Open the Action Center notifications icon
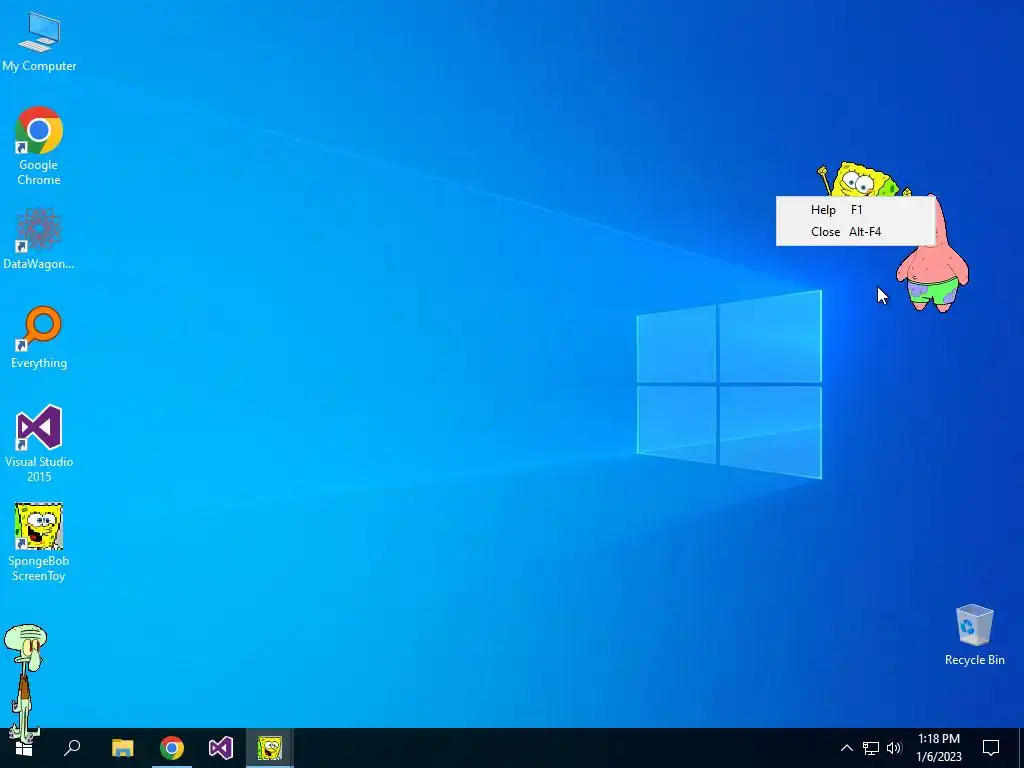Viewport: 1024px width, 768px height. tap(991, 748)
